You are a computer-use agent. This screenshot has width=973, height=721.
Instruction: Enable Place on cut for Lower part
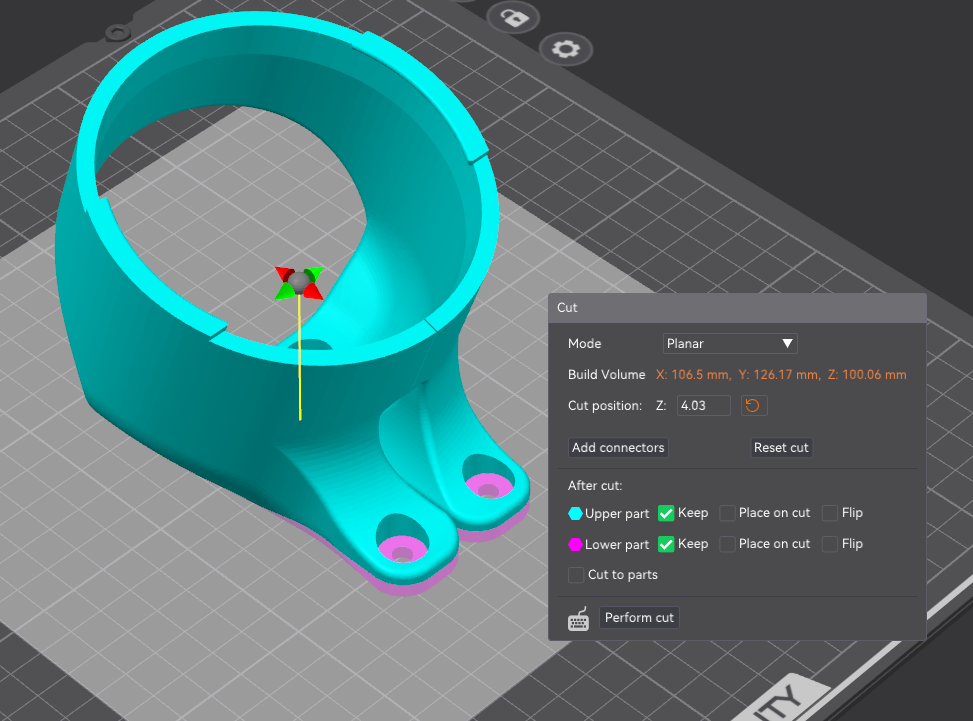tap(727, 545)
